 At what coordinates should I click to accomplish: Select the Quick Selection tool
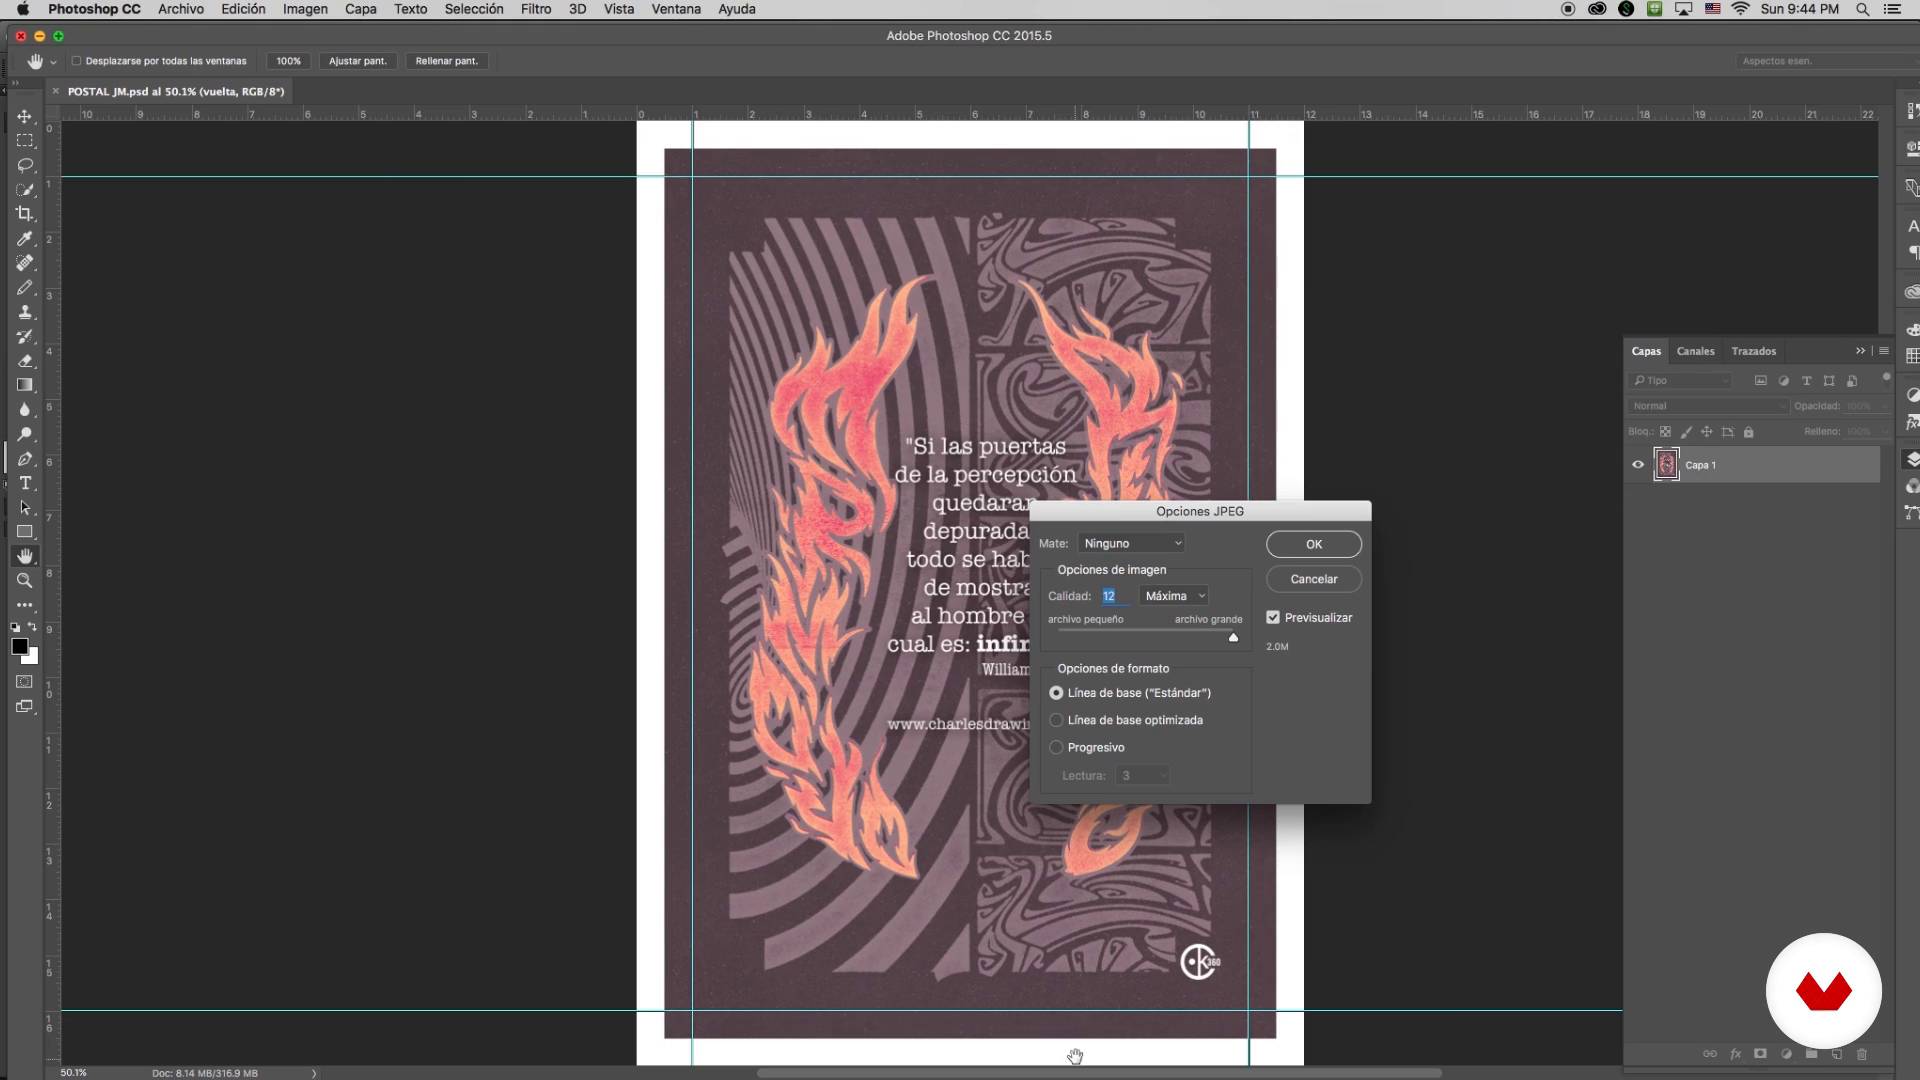25,190
